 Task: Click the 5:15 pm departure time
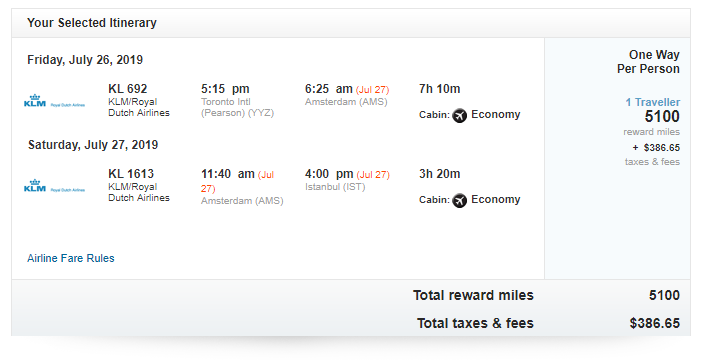[225, 89]
